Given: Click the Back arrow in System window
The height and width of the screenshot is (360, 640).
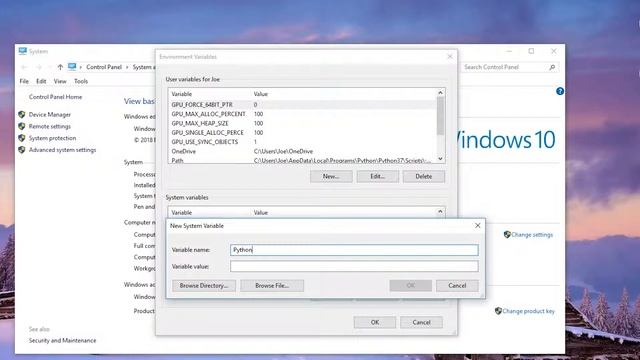Looking at the screenshot, I should click(24, 67).
